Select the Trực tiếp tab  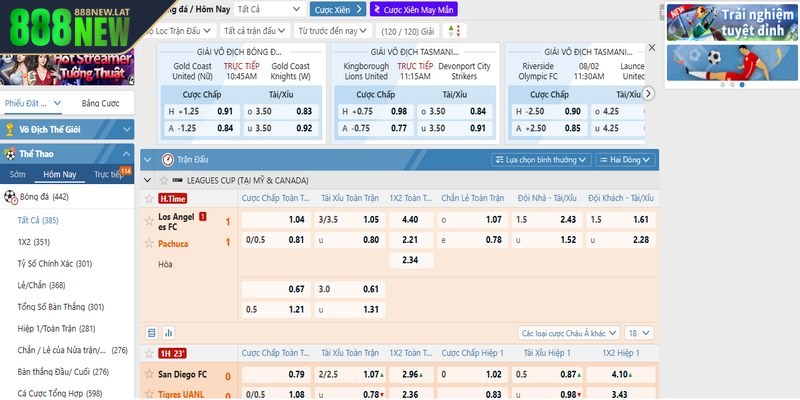click(x=108, y=174)
